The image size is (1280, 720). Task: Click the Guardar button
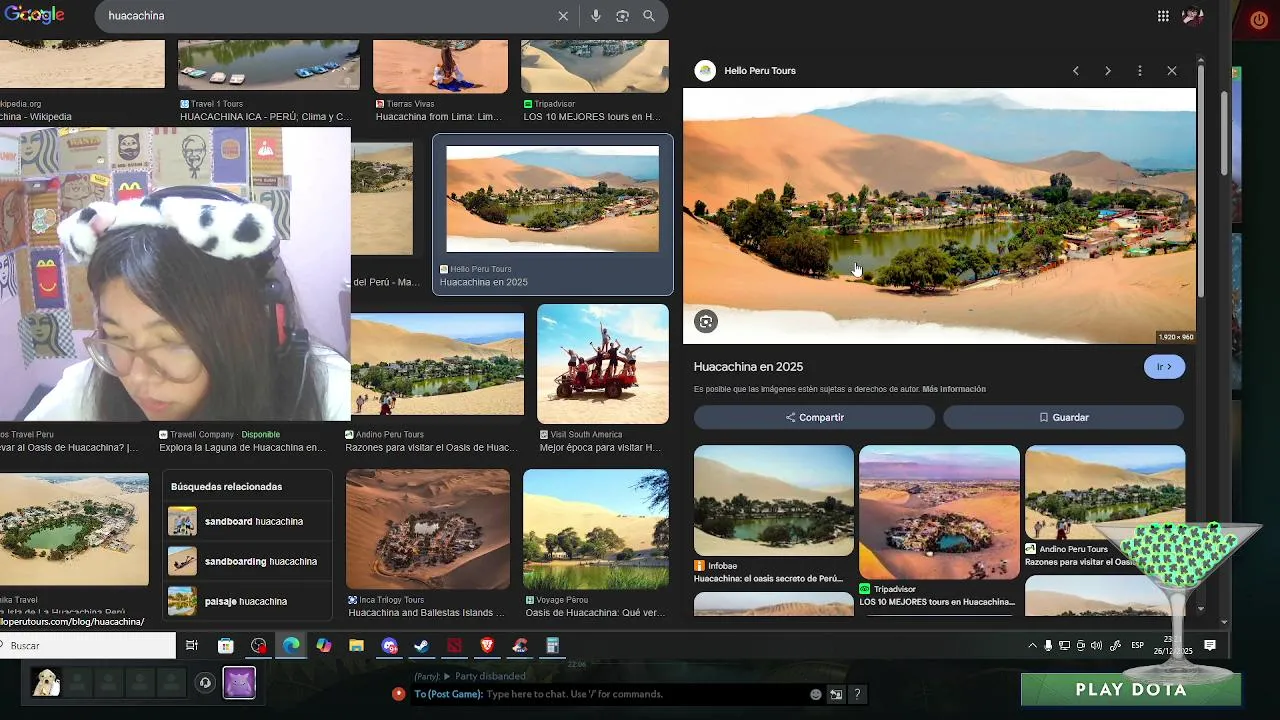tap(1063, 417)
